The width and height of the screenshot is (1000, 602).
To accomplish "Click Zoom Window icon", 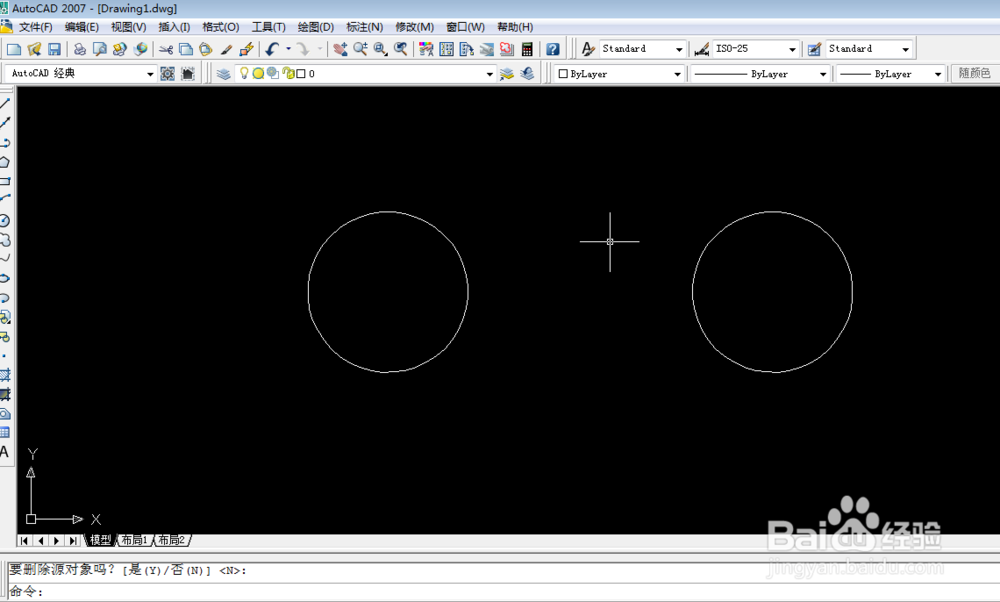I will point(381,49).
